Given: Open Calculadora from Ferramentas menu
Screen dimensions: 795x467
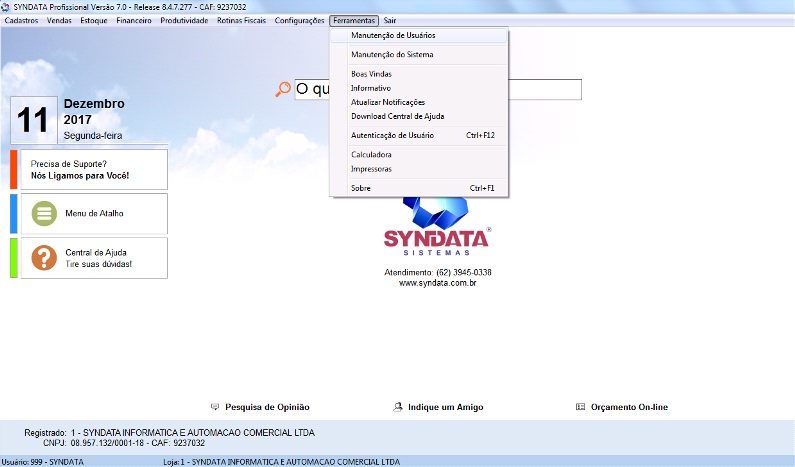Looking at the screenshot, I should point(419,155).
